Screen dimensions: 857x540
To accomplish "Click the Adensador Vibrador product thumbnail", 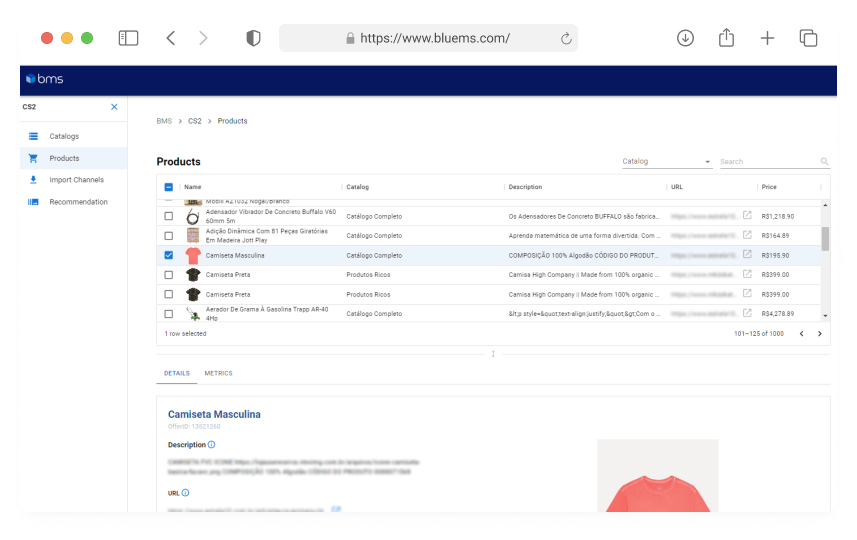I will (192, 216).
